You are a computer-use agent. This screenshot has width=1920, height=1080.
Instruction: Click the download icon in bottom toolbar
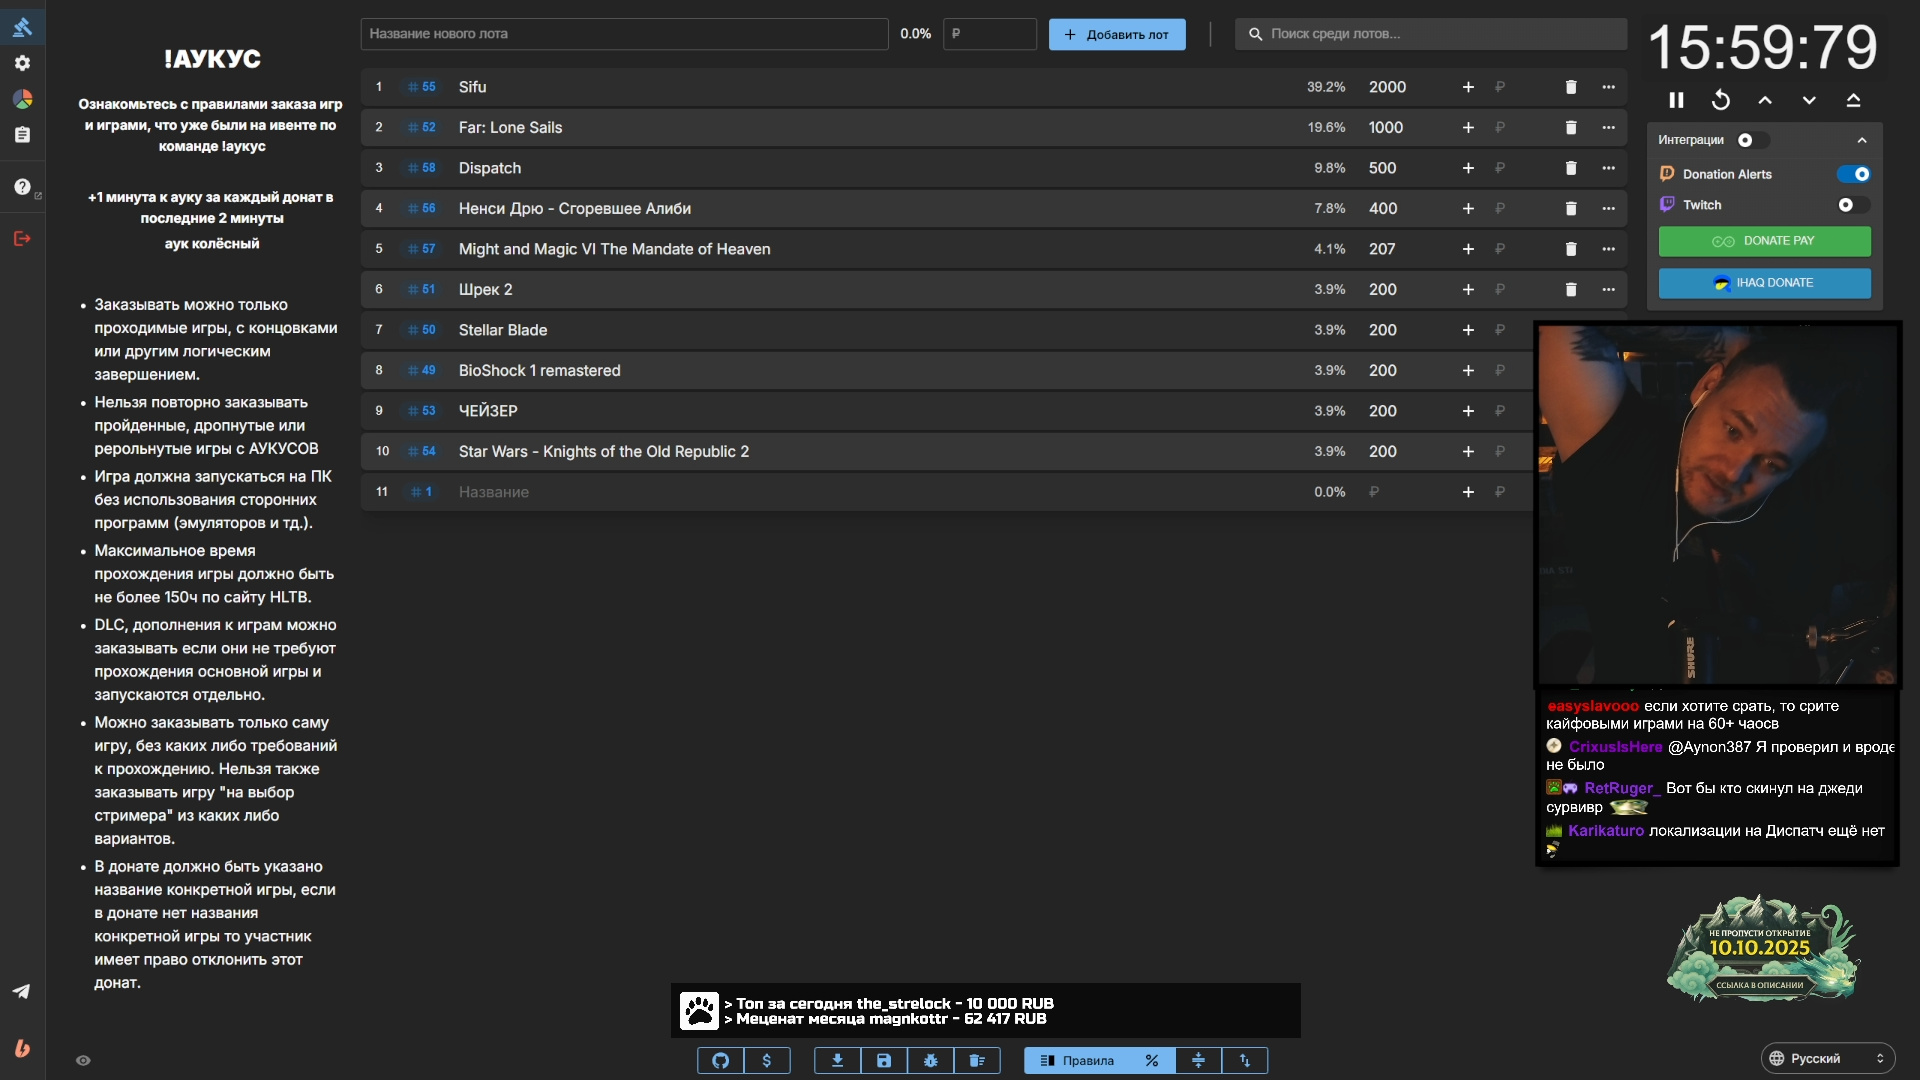click(838, 1060)
